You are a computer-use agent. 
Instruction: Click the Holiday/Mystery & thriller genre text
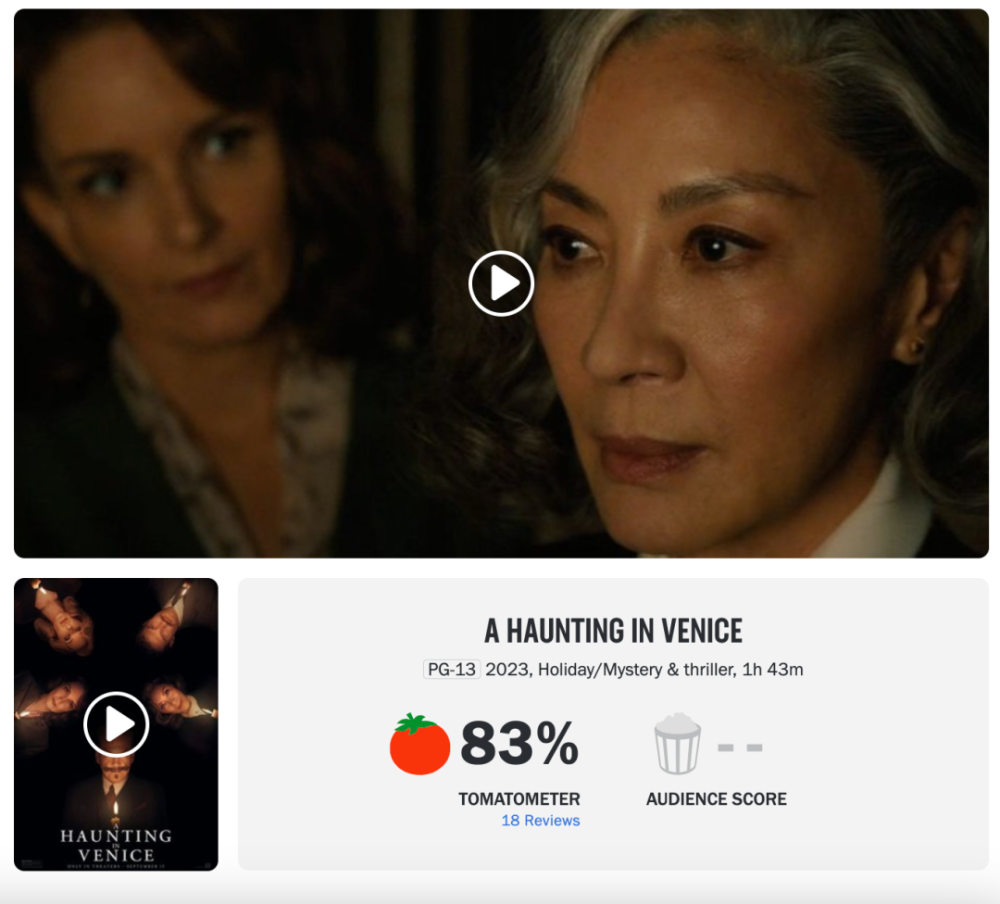pyautogui.click(x=635, y=669)
